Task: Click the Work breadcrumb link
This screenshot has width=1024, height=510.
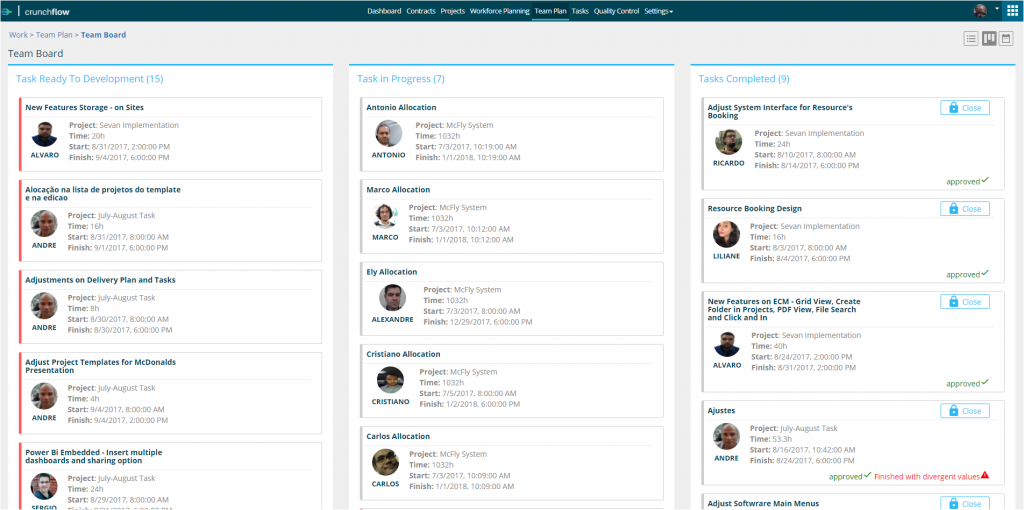Action: click(18, 35)
